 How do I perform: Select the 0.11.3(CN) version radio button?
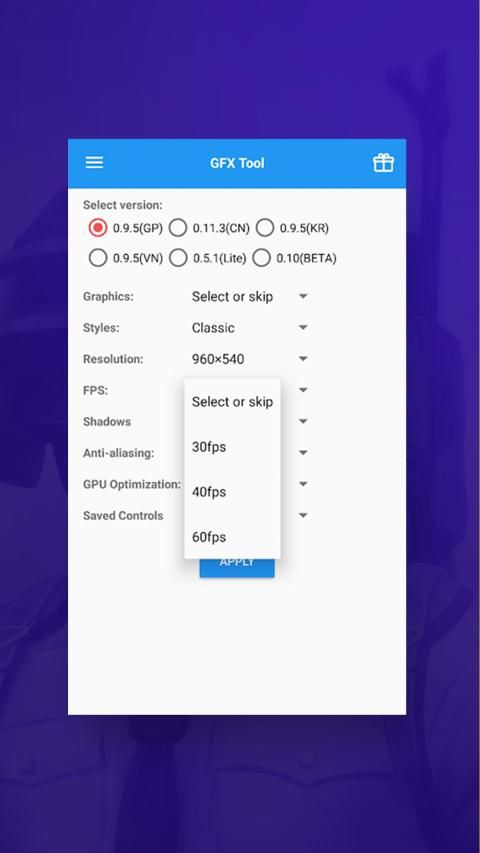178,228
